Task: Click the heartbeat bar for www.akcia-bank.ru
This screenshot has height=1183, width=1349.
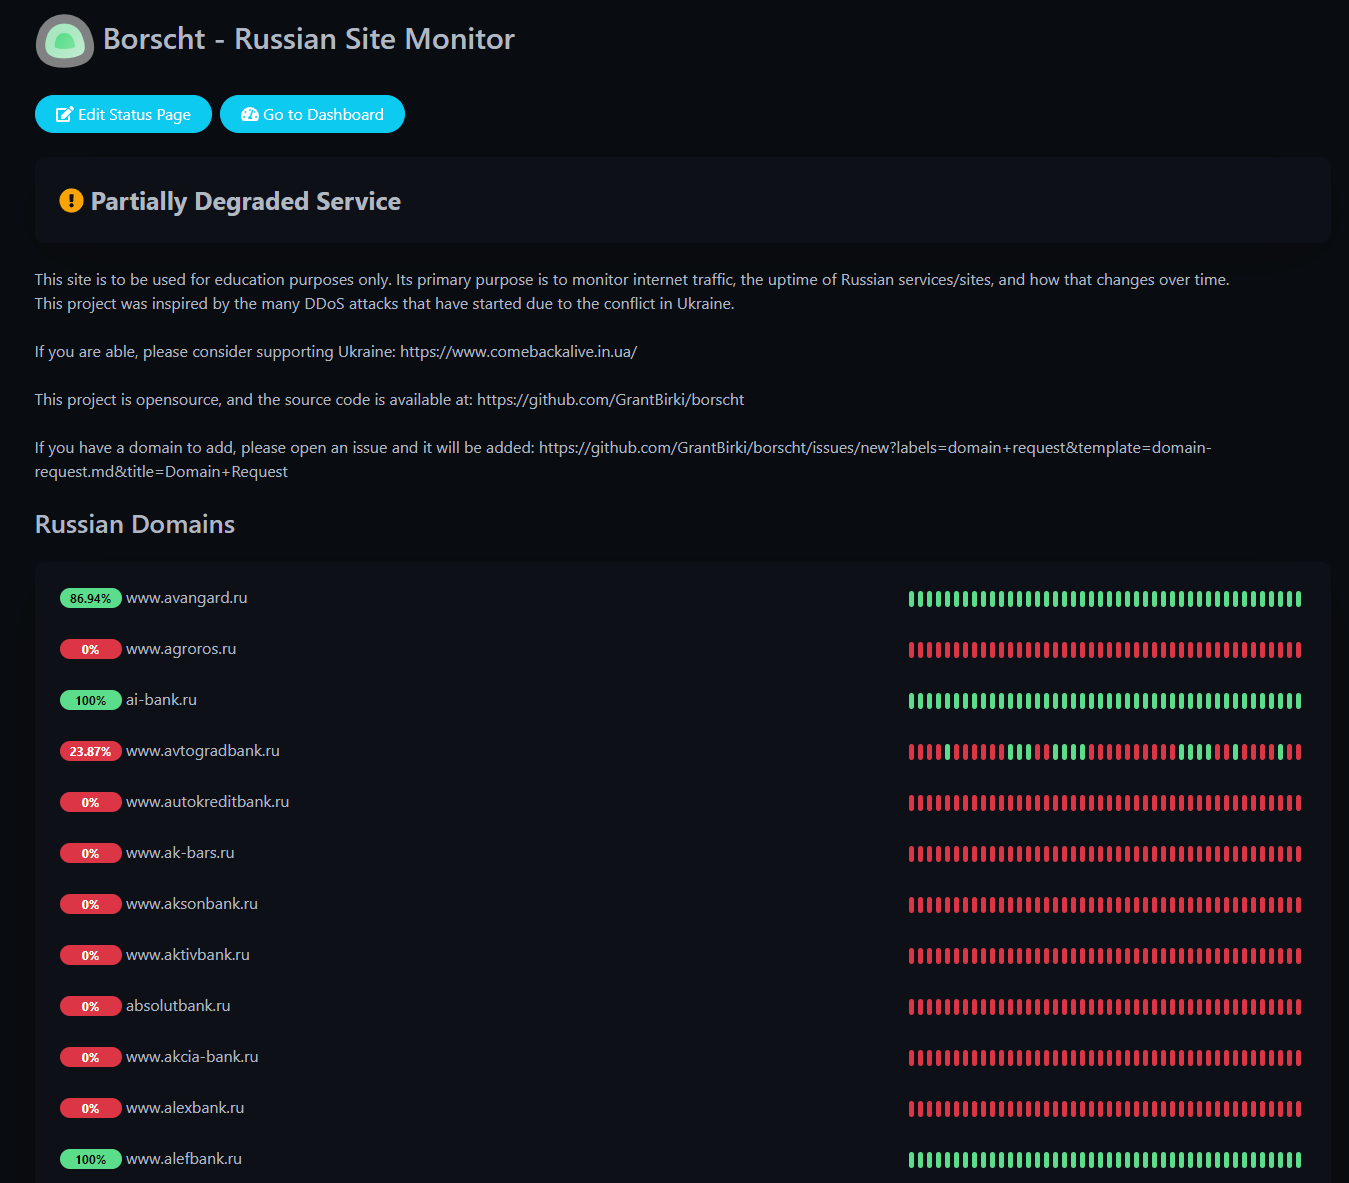Action: pos(1105,1058)
